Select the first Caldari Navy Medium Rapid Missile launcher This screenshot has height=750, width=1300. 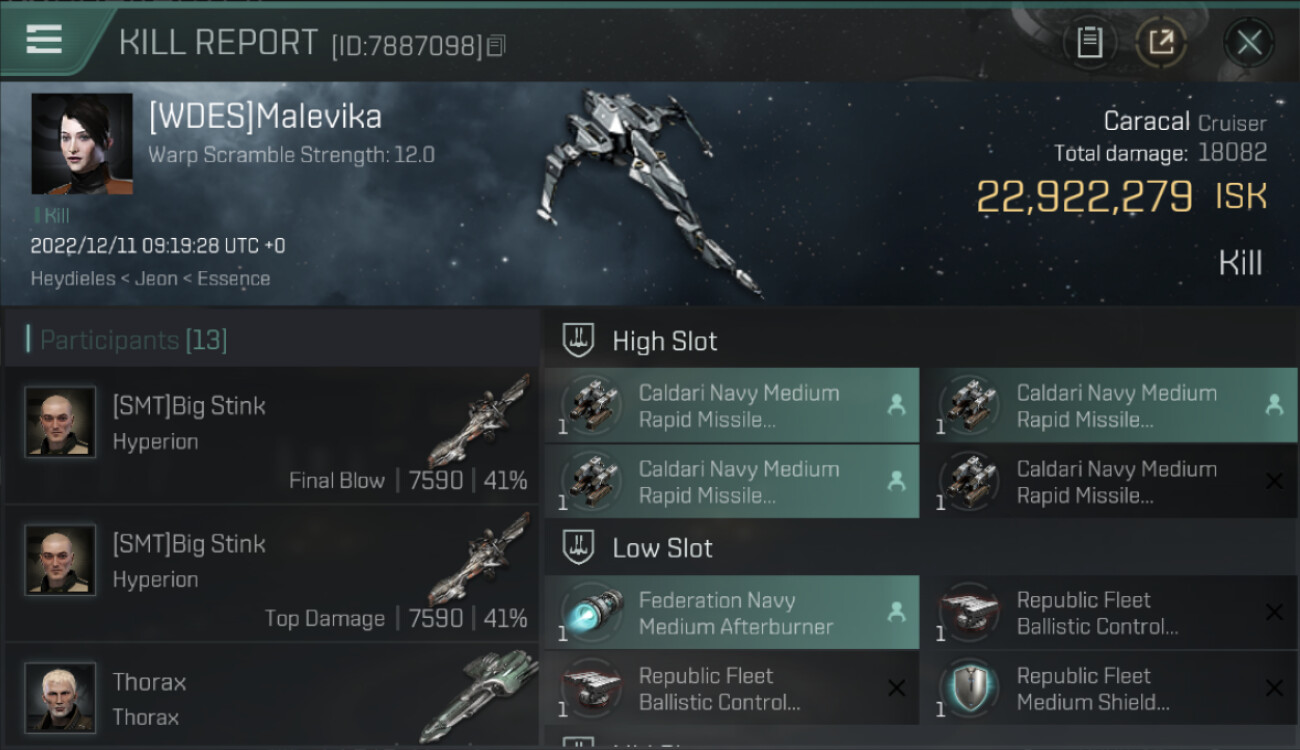[732, 405]
